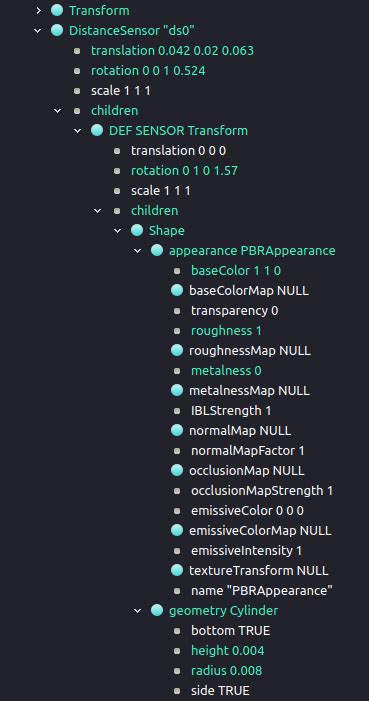Collapse the geometry Cylinder node
This screenshot has height=701, width=369.
pos(137,611)
